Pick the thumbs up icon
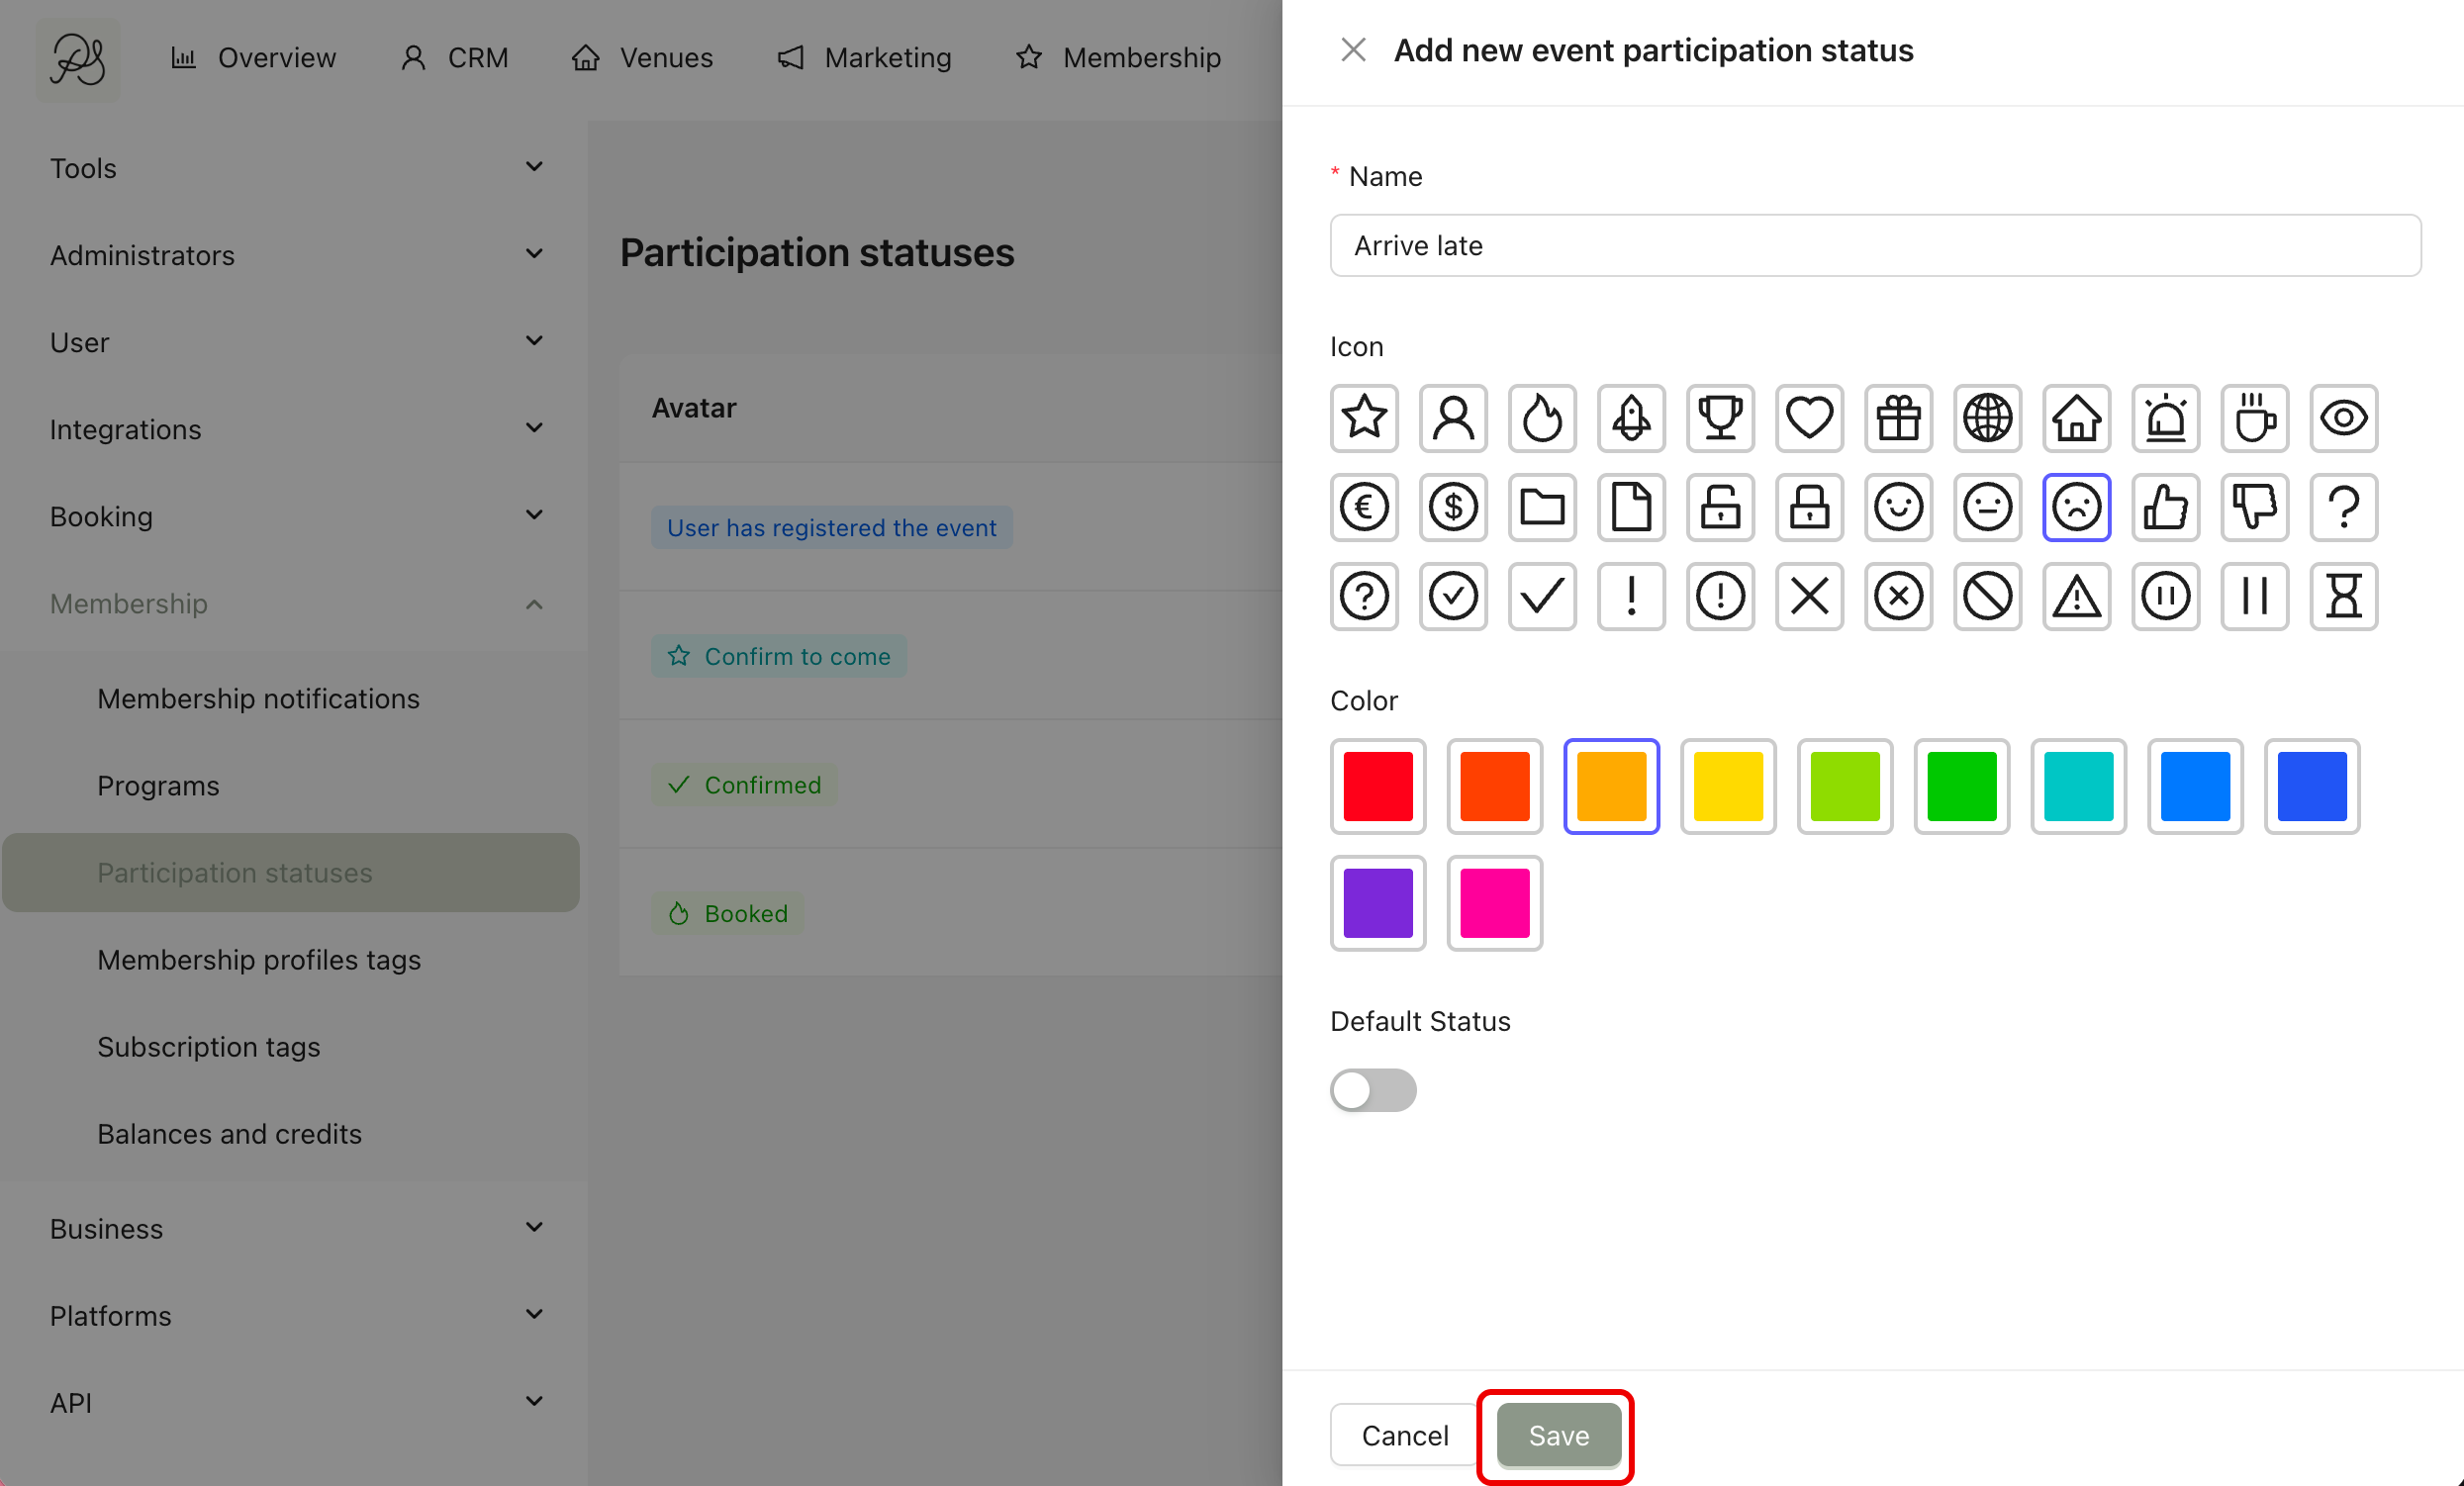2464x1486 pixels. click(x=2165, y=507)
